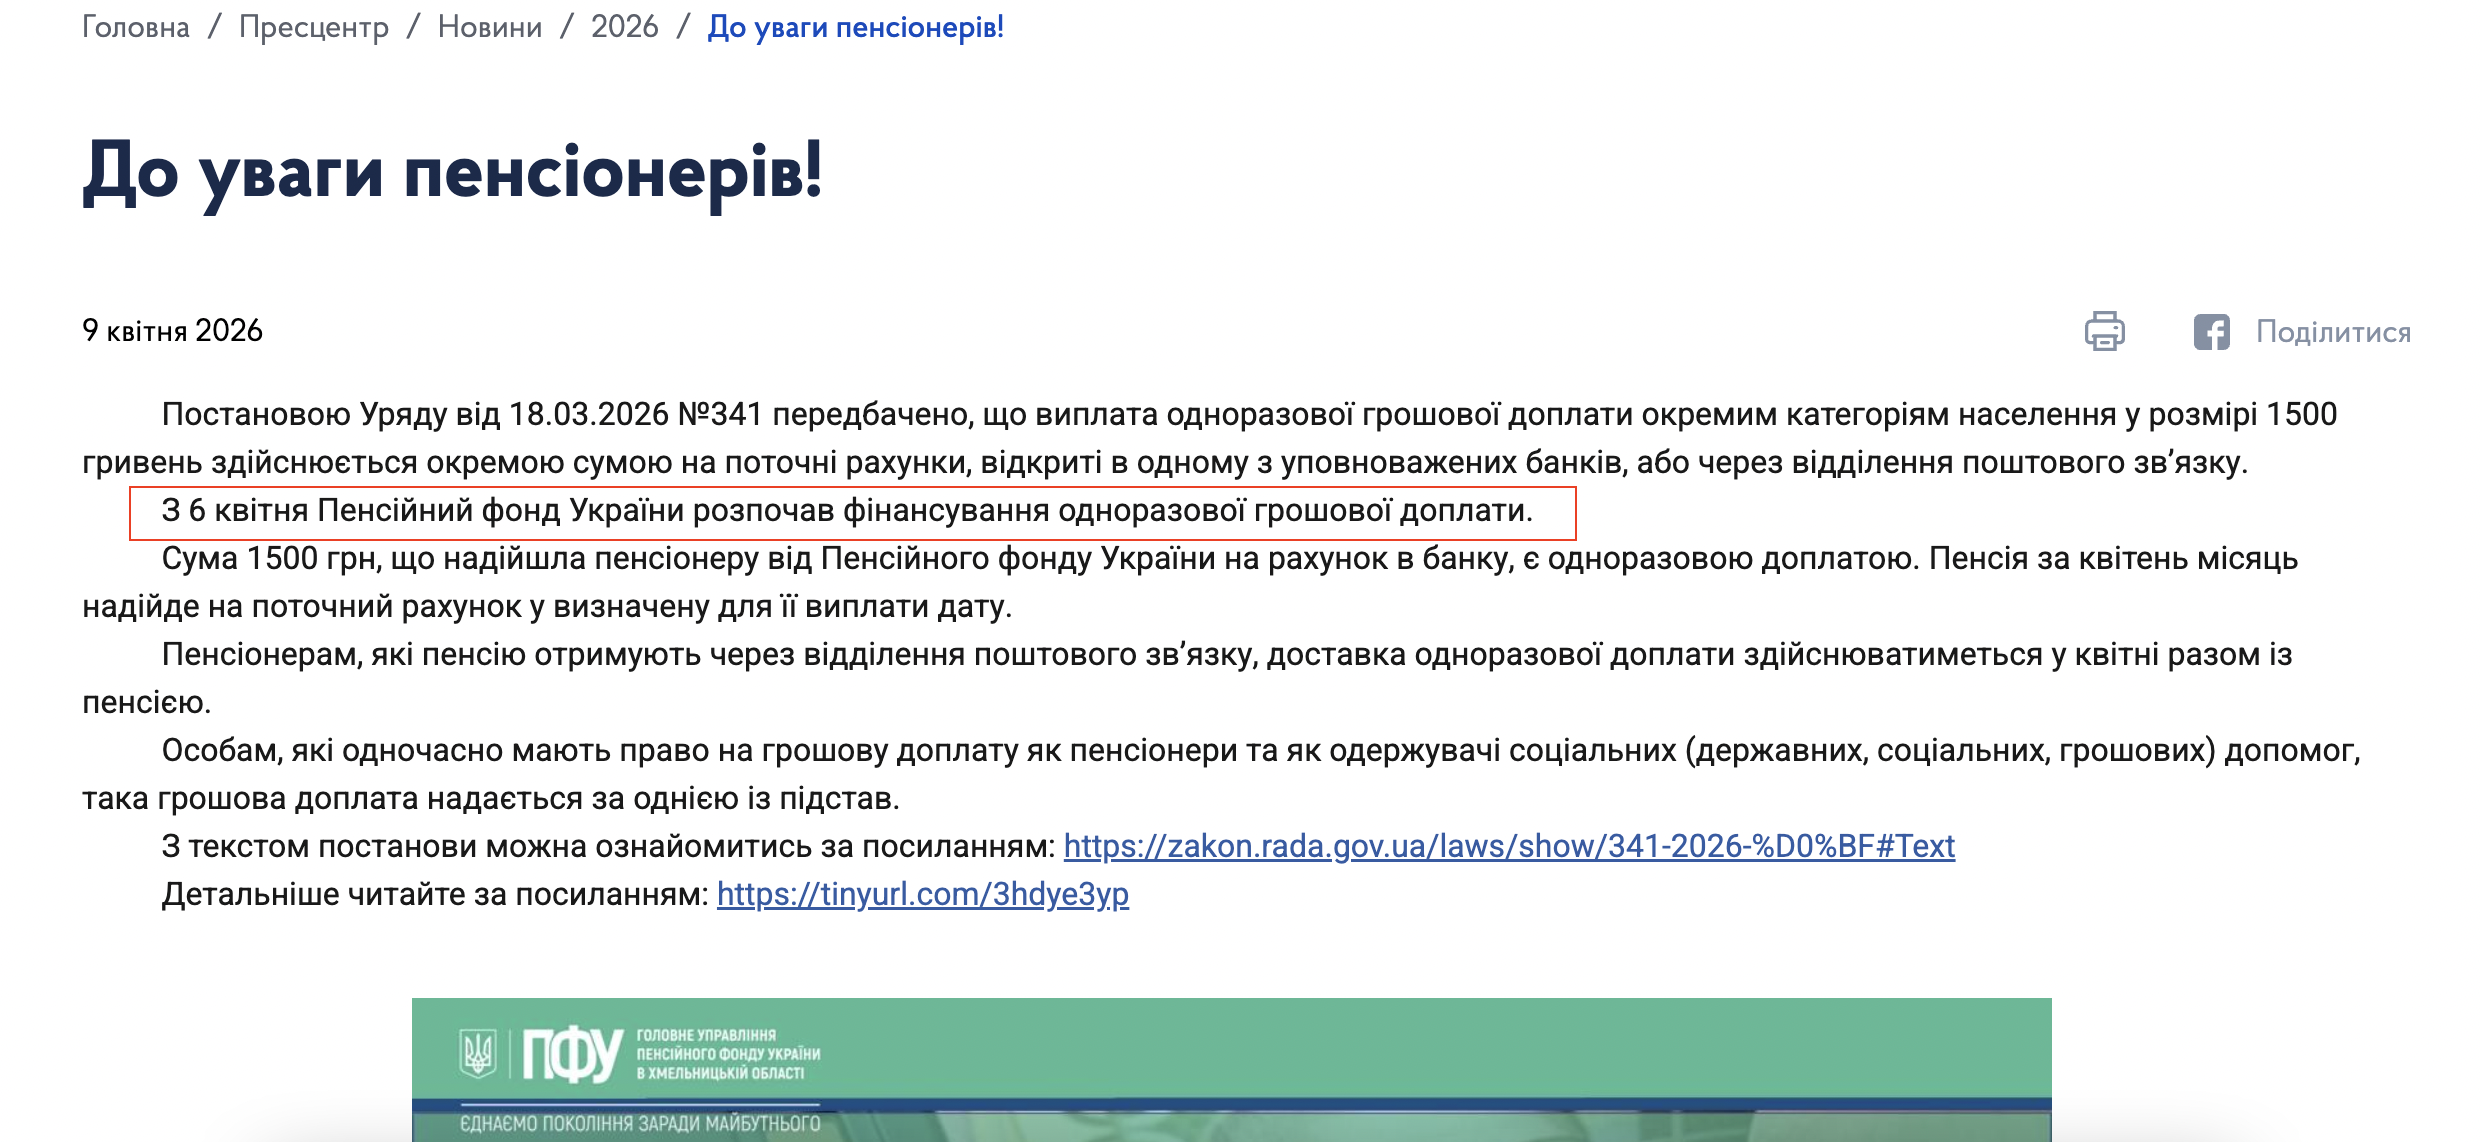
Task: Select the 2026 breadcrumb link
Action: click(x=625, y=27)
